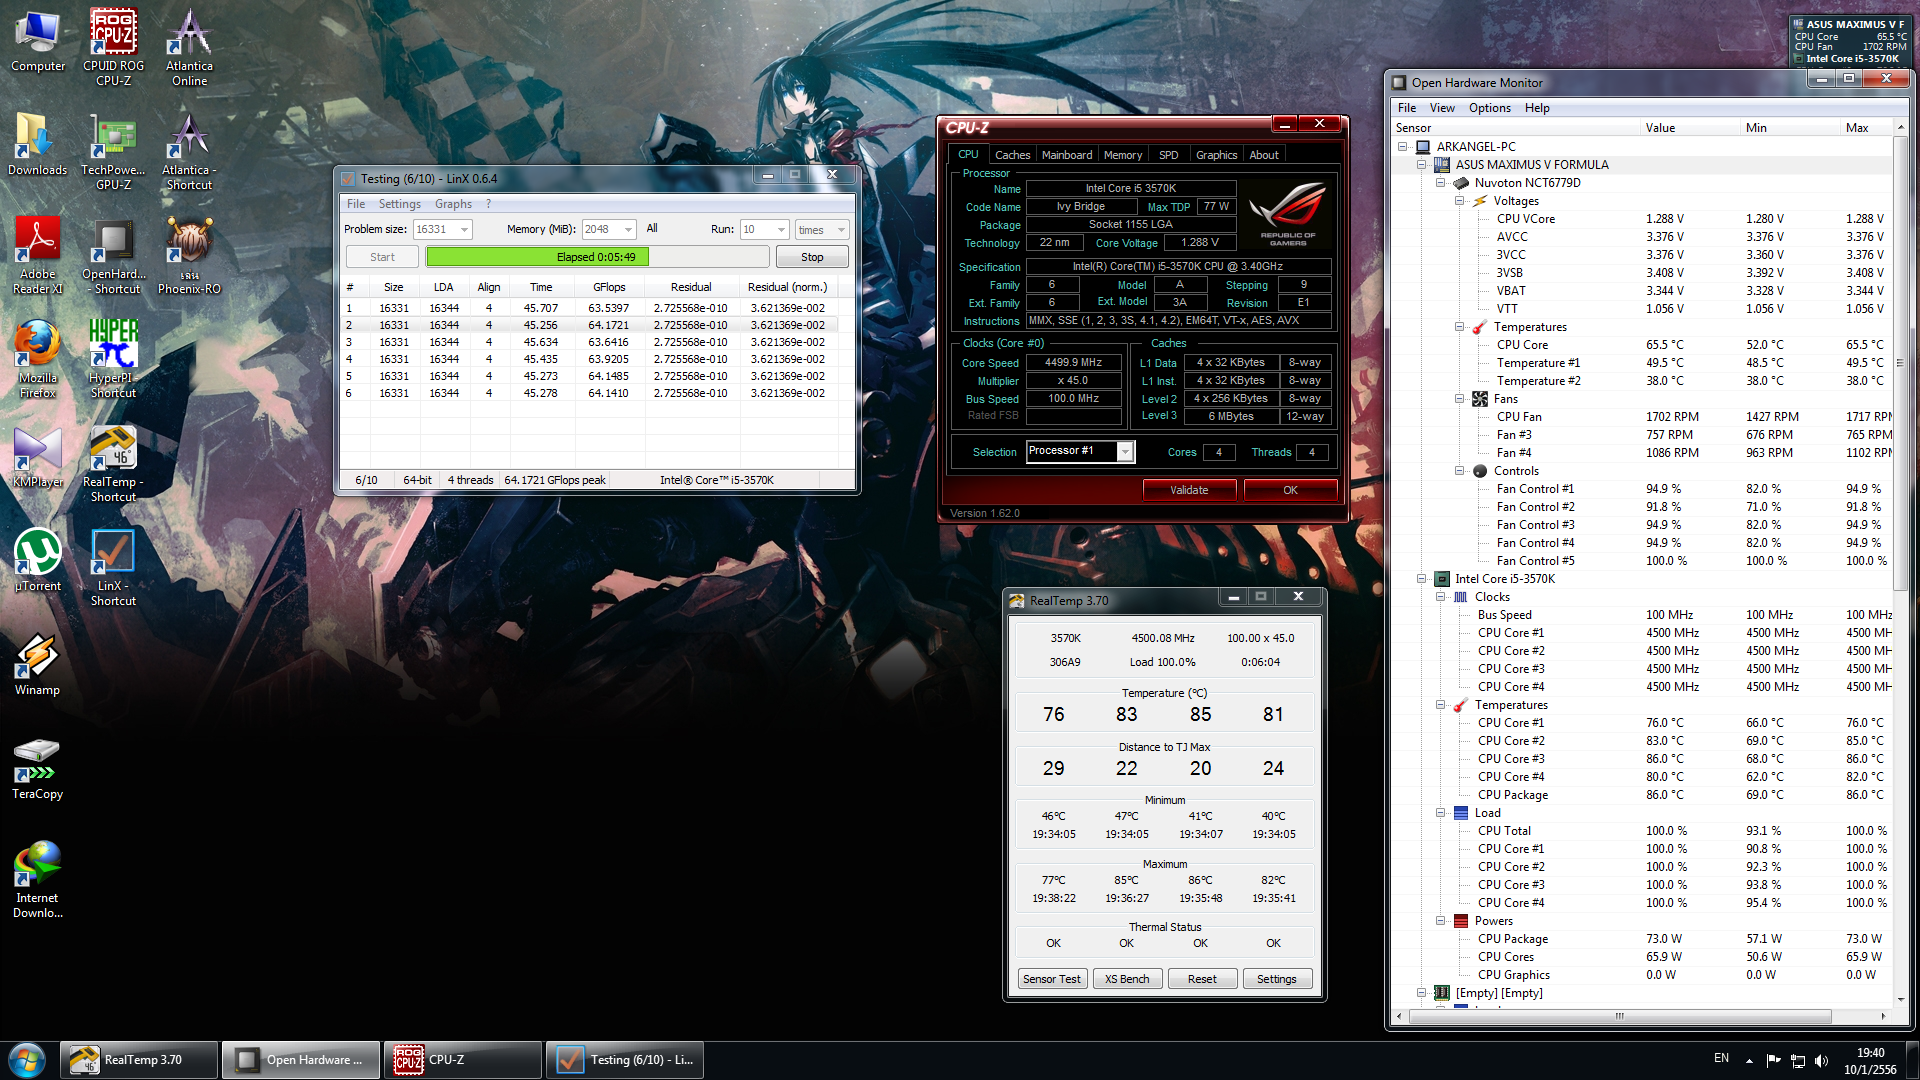1920x1080 pixels.
Task: Open View menu in Open Hardware Monitor
Action: coord(1442,108)
